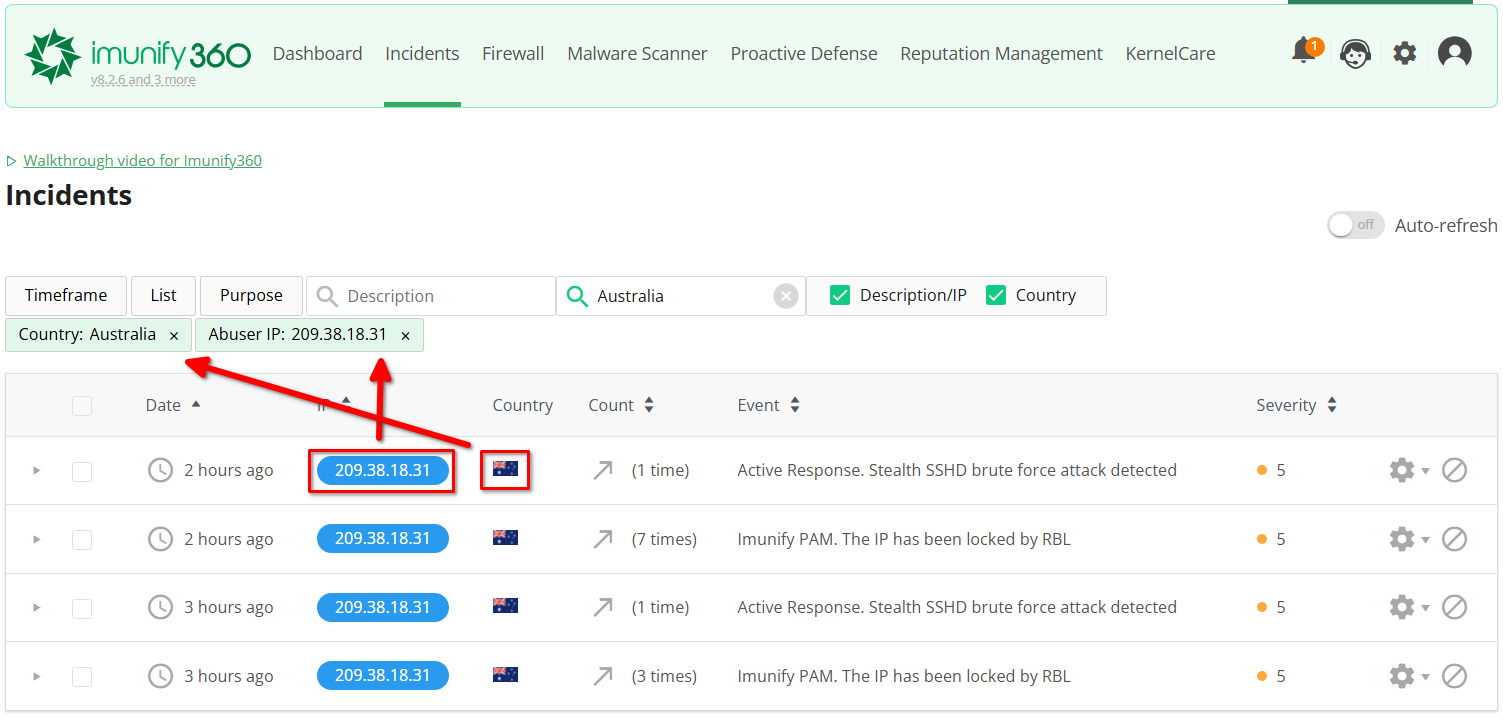Screen dimensions: 1503x719
Task: Click the search icon in Description field
Action: pyautogui.click(x=327, y=296)
